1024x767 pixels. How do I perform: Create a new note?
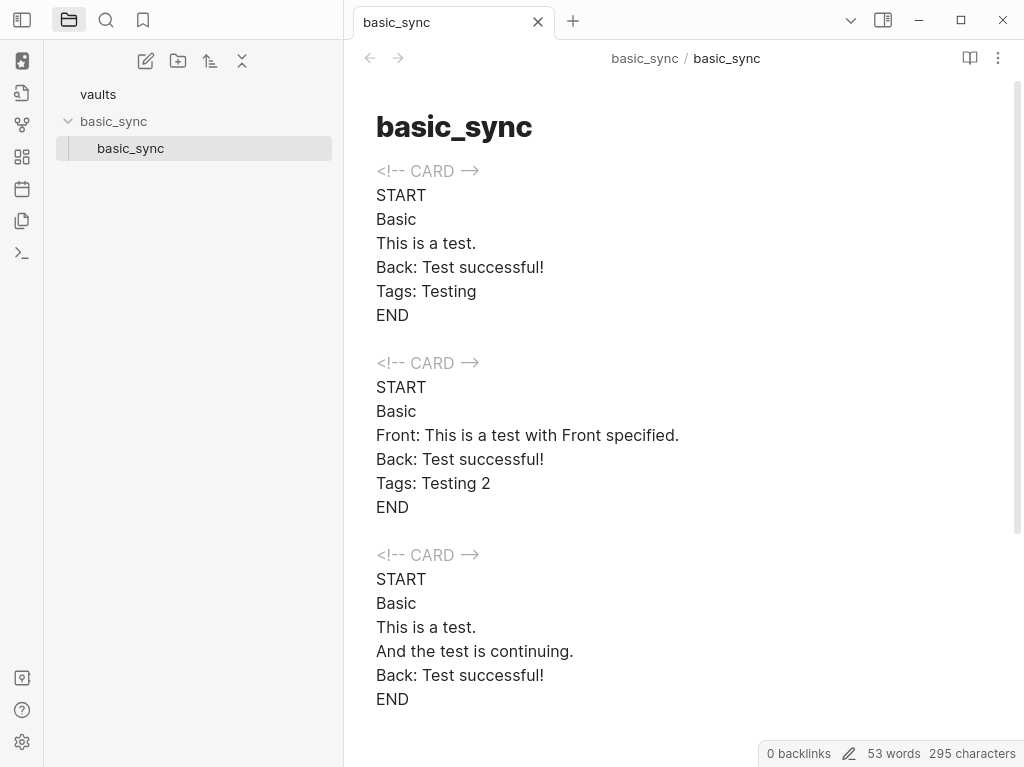pos(146,61)
